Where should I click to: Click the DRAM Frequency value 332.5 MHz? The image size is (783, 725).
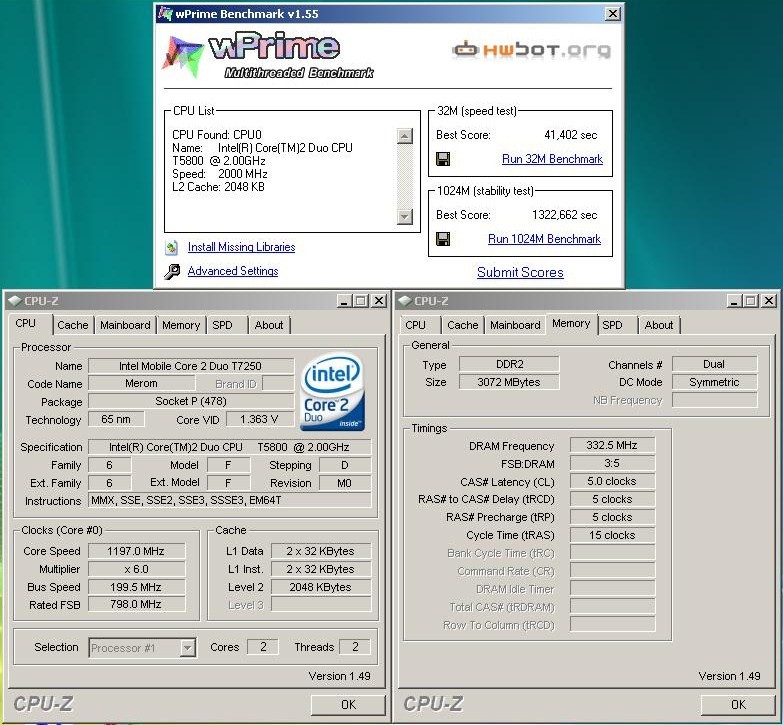point(612,445)
